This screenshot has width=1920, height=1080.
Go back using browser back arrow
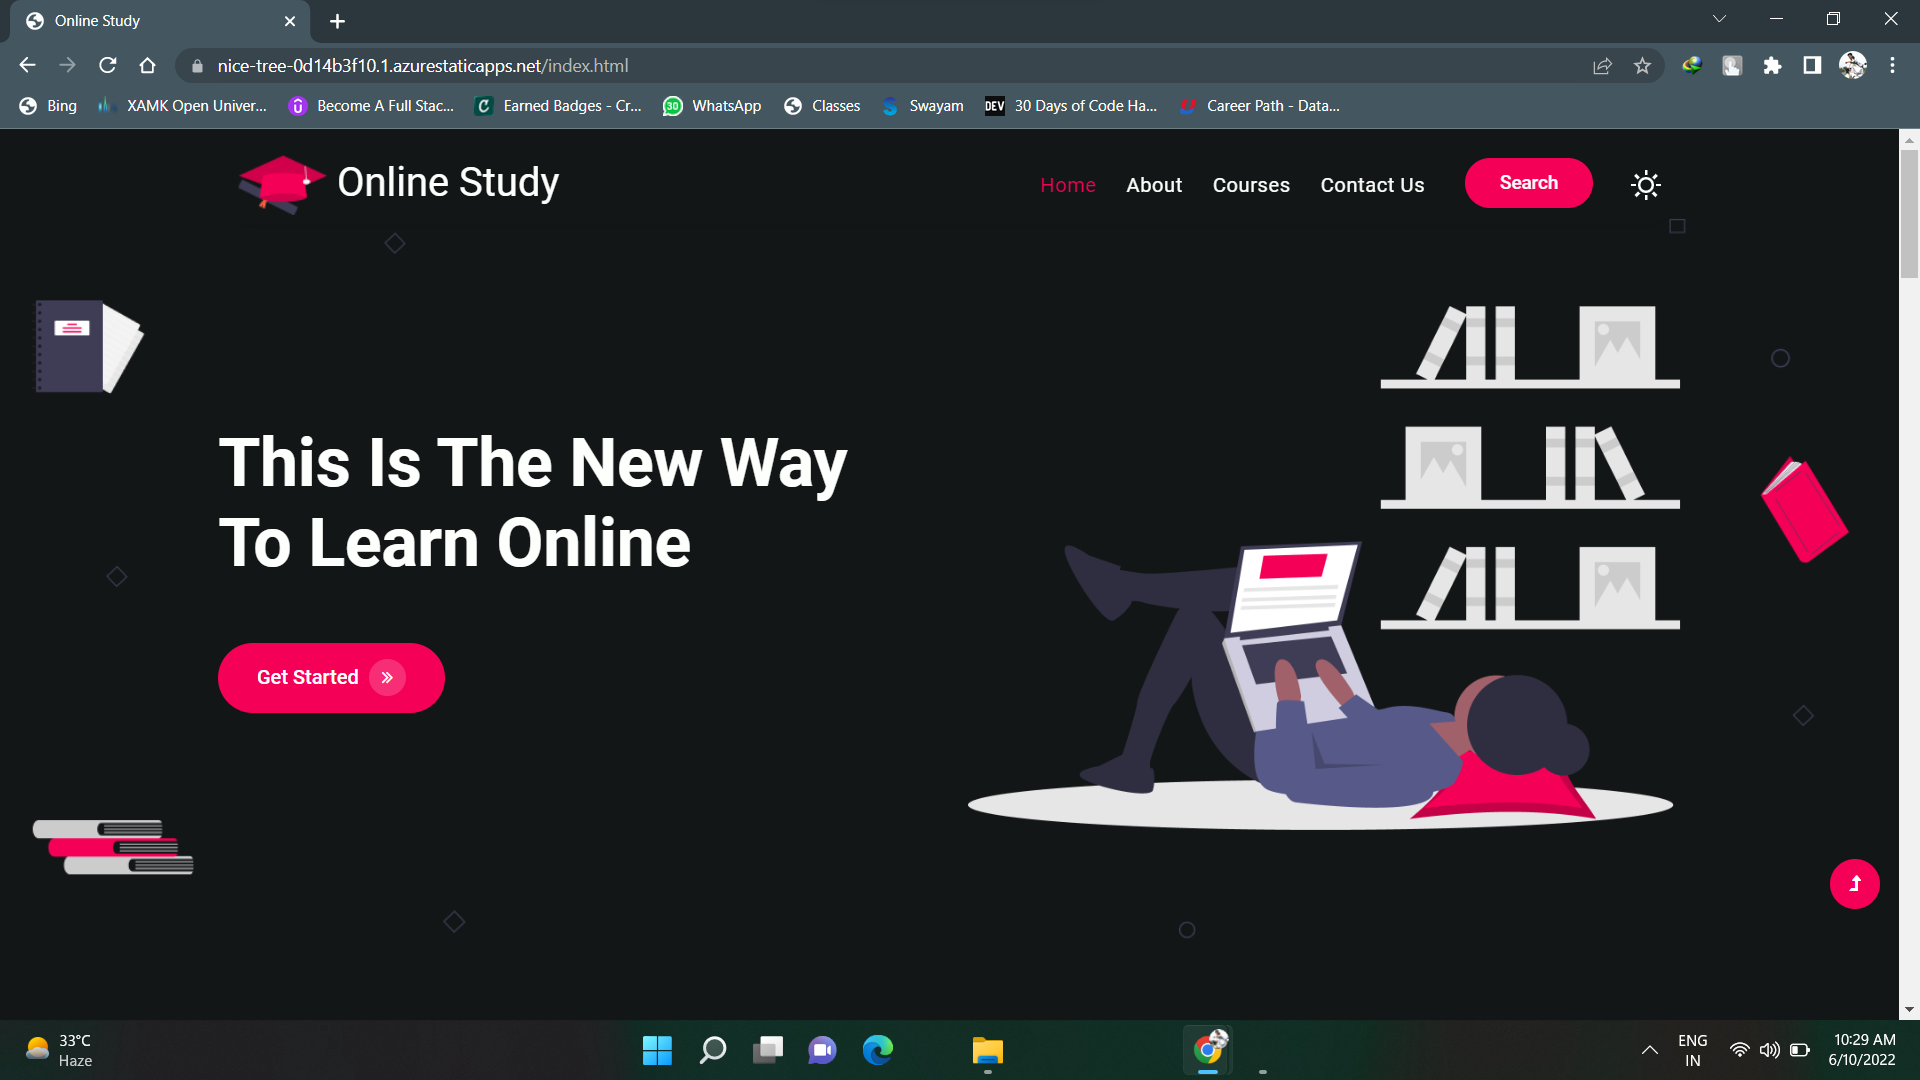[27, 66]
